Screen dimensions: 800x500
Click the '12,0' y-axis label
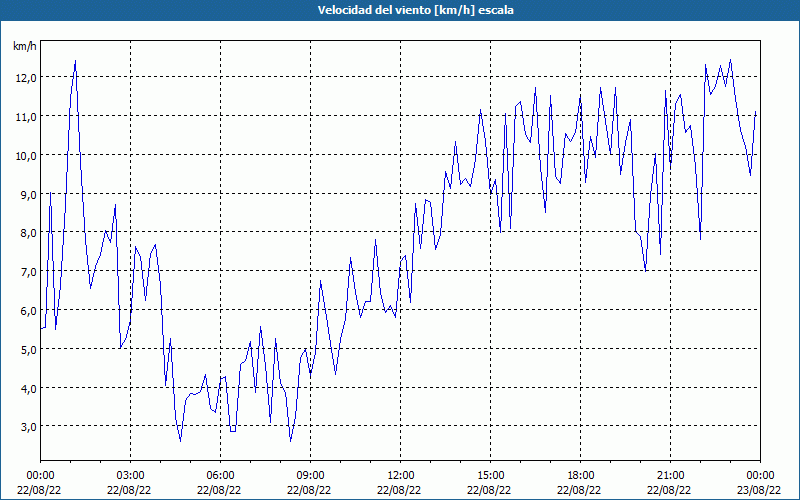coord(26,78)
